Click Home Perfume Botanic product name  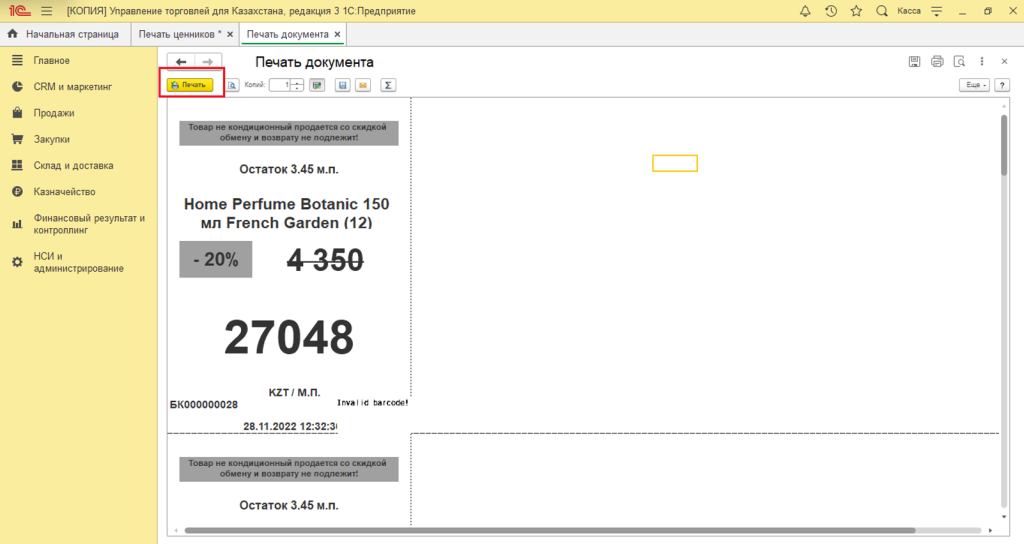pyautogui.click(x=287, y=213)
